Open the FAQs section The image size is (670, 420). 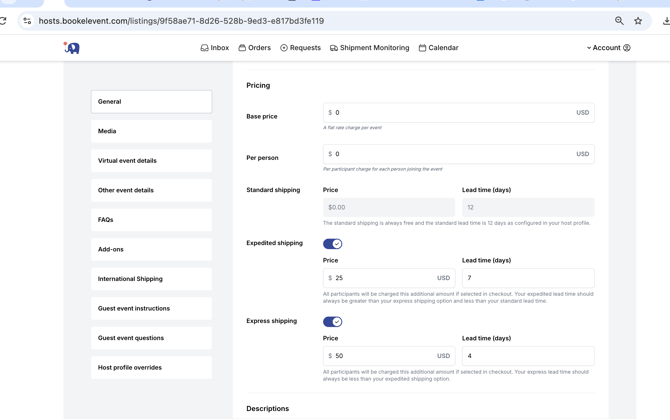pyautogui.click(x=151, y=220)
